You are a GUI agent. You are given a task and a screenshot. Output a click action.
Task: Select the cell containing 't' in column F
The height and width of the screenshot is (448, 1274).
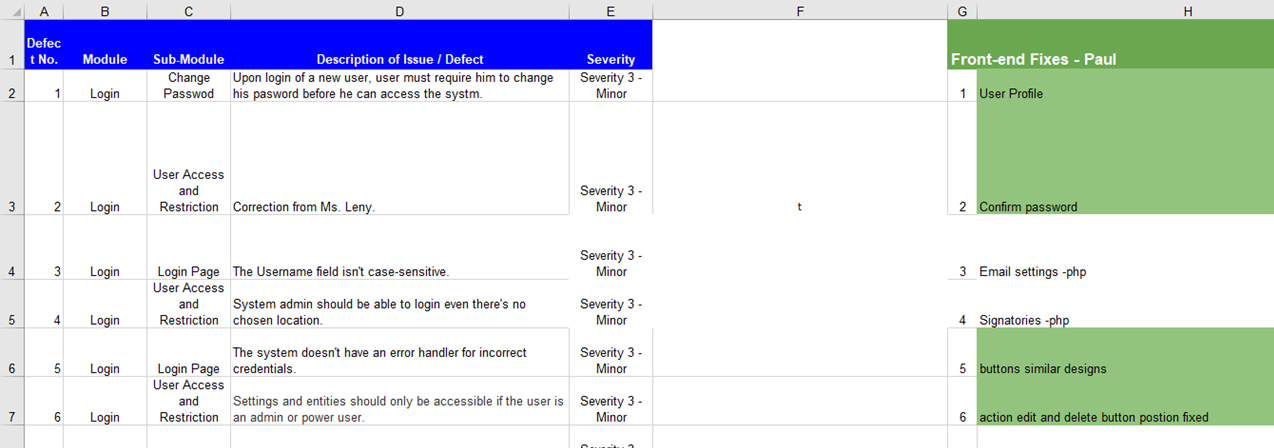coord(800,158)
